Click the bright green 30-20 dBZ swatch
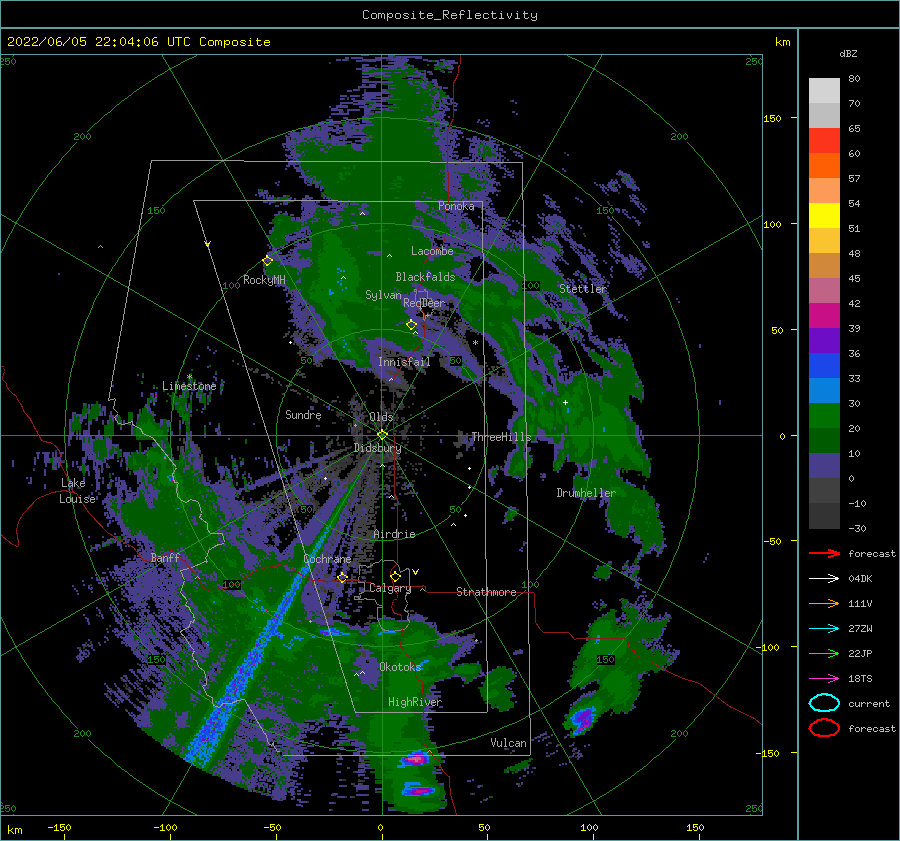The width and height of the screenshot is (900, 841). pyautogui.click(x=824, y=416)
